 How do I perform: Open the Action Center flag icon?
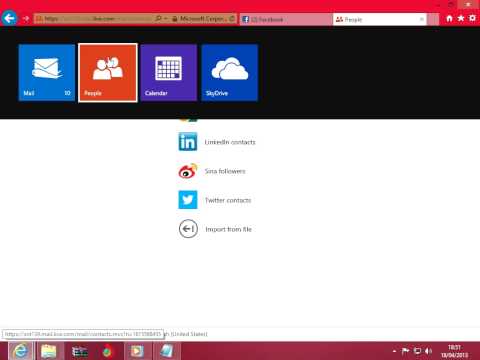pos(405,351)
